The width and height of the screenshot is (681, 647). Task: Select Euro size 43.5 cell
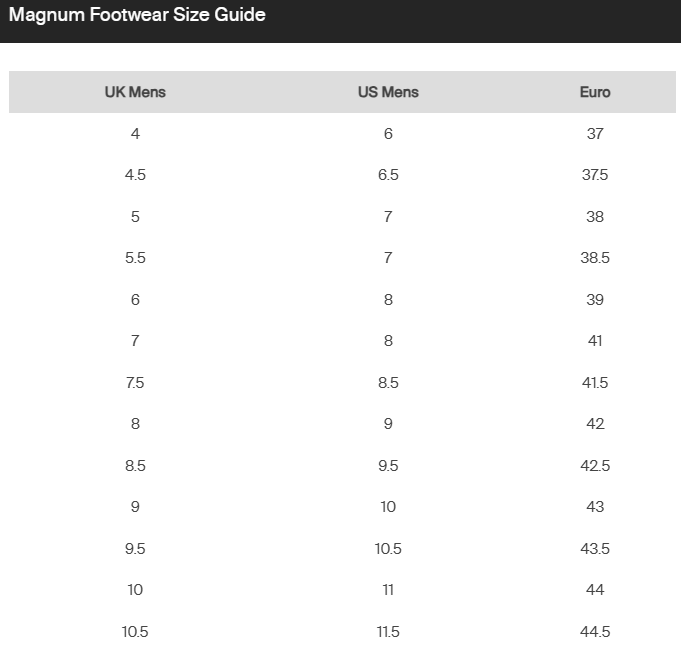[595, 549]
